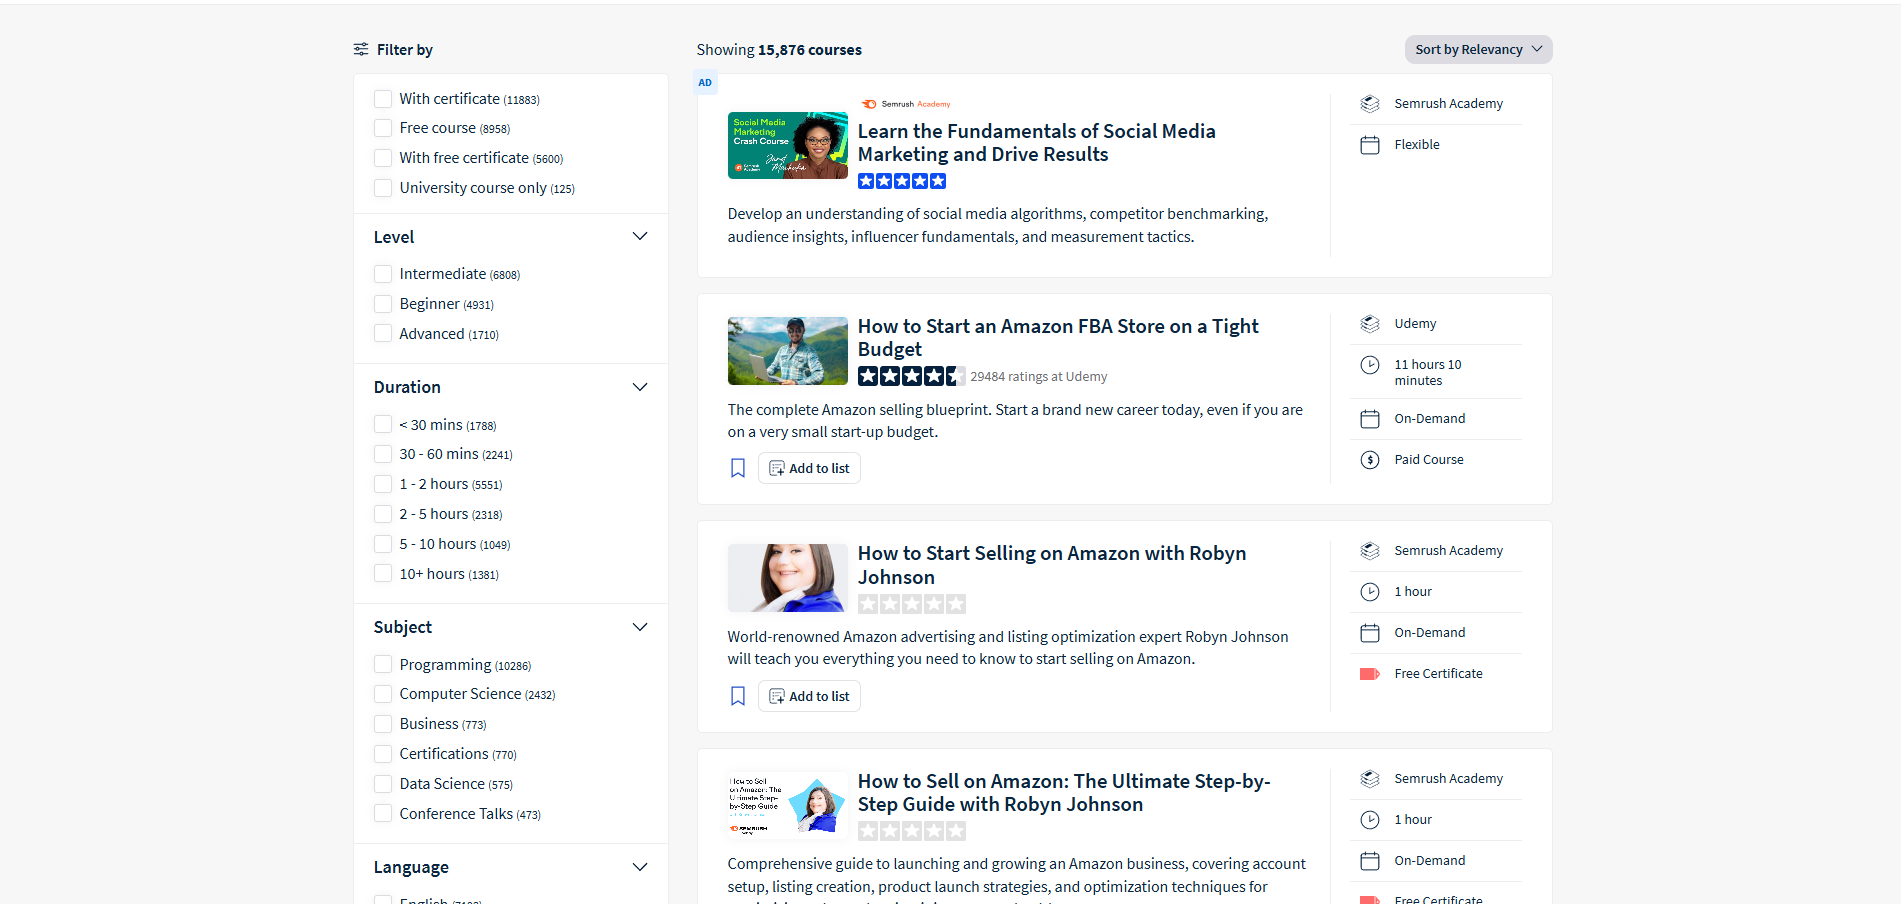The image size is (1901, 904).
Task: Tick With free certificate checkbox
Action: click(383, 158)
